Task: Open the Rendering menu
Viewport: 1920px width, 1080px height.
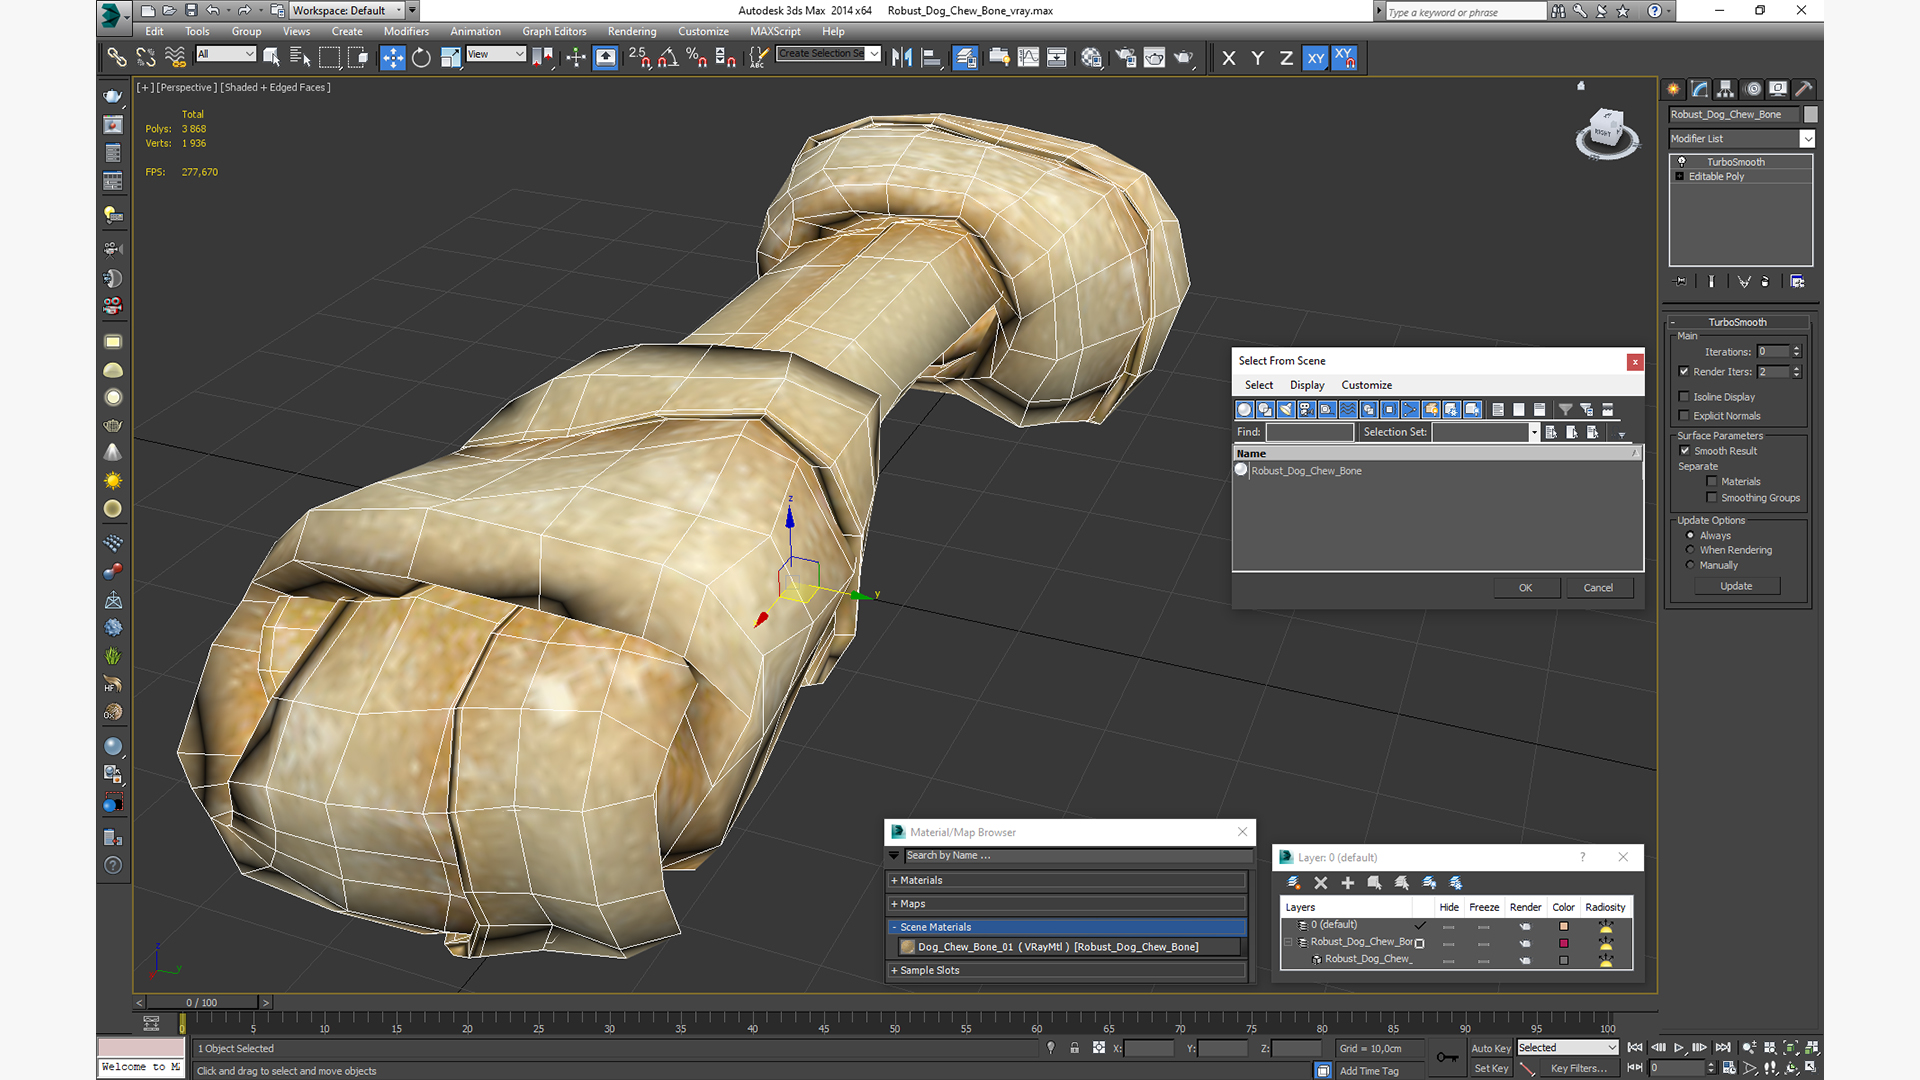Action: (631, 31)
